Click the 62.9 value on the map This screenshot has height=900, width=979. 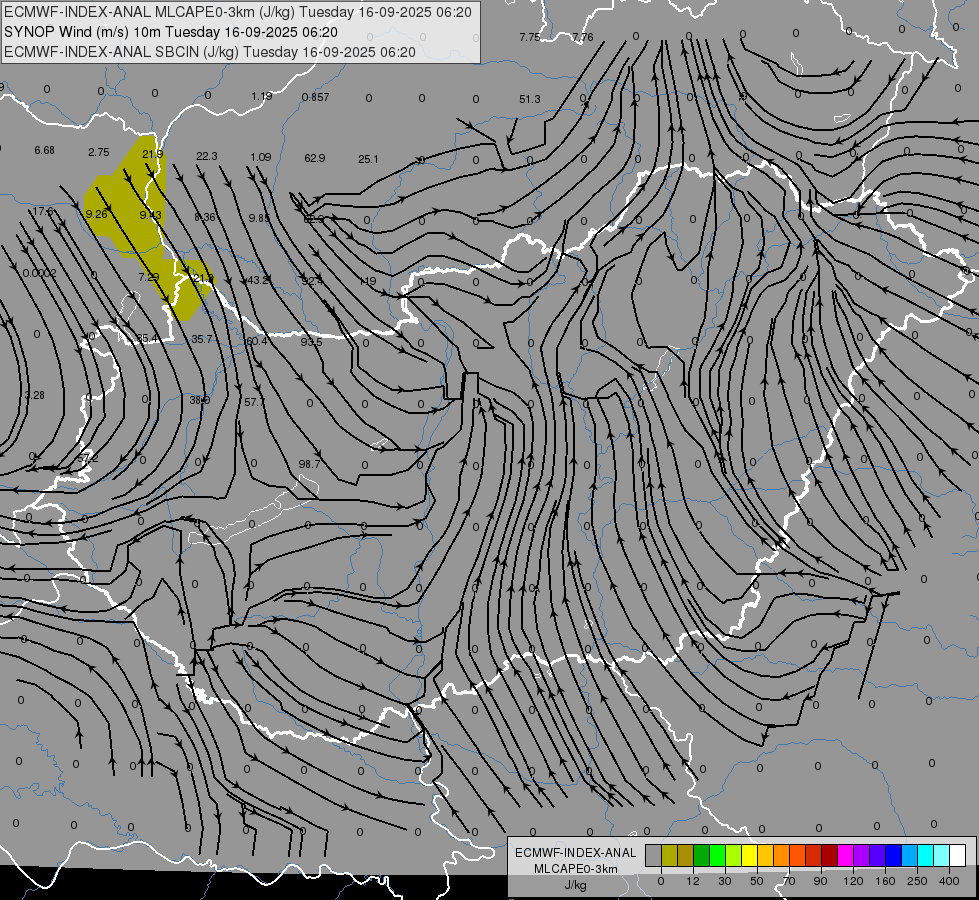coord(315,158)
